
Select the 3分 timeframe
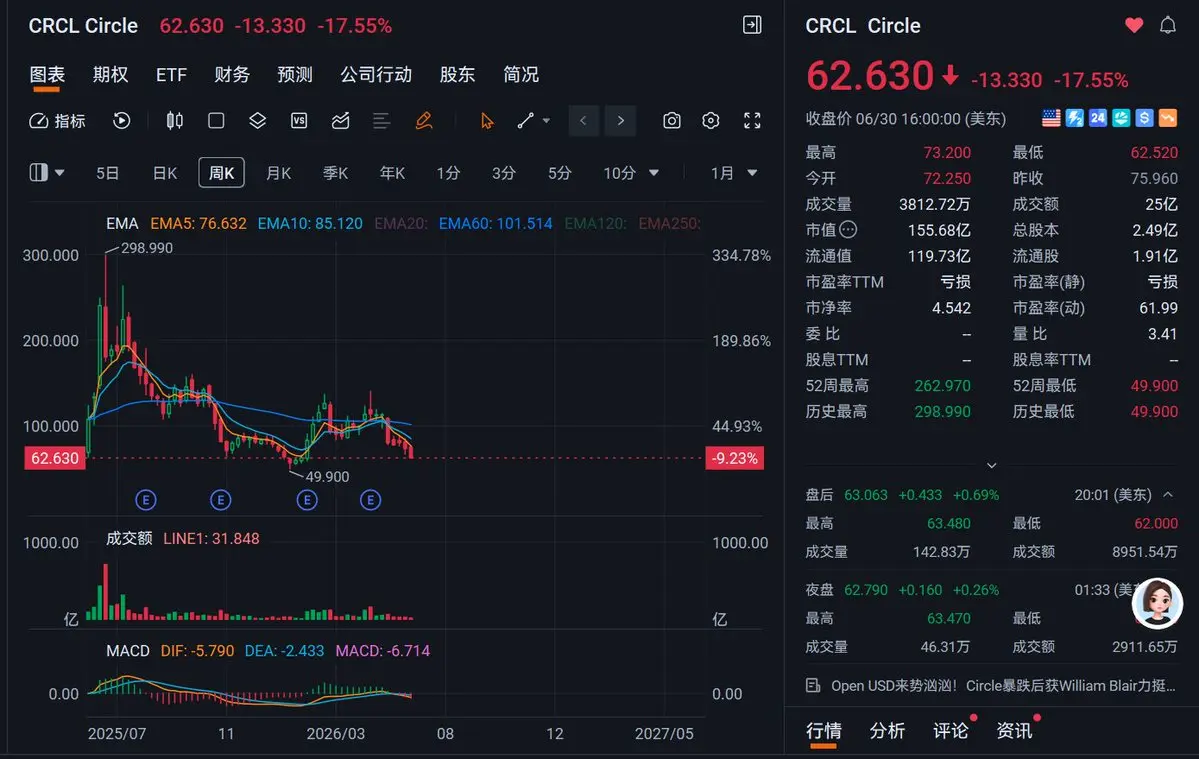(504, 173)
